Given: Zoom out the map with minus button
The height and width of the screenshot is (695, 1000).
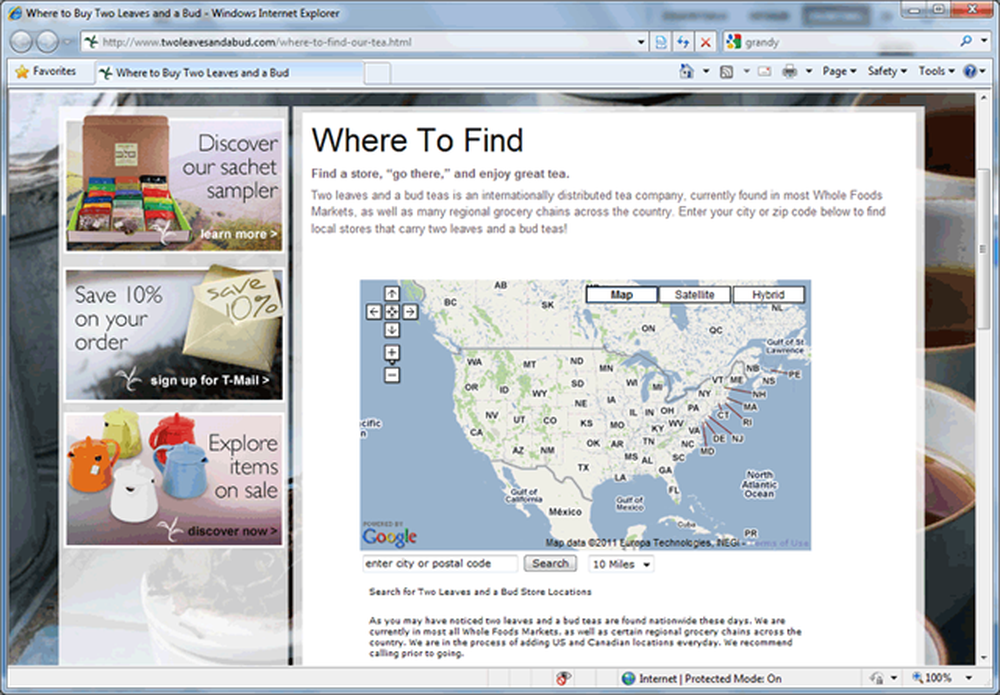Looking at the screenshot, I should click(392, 375).
